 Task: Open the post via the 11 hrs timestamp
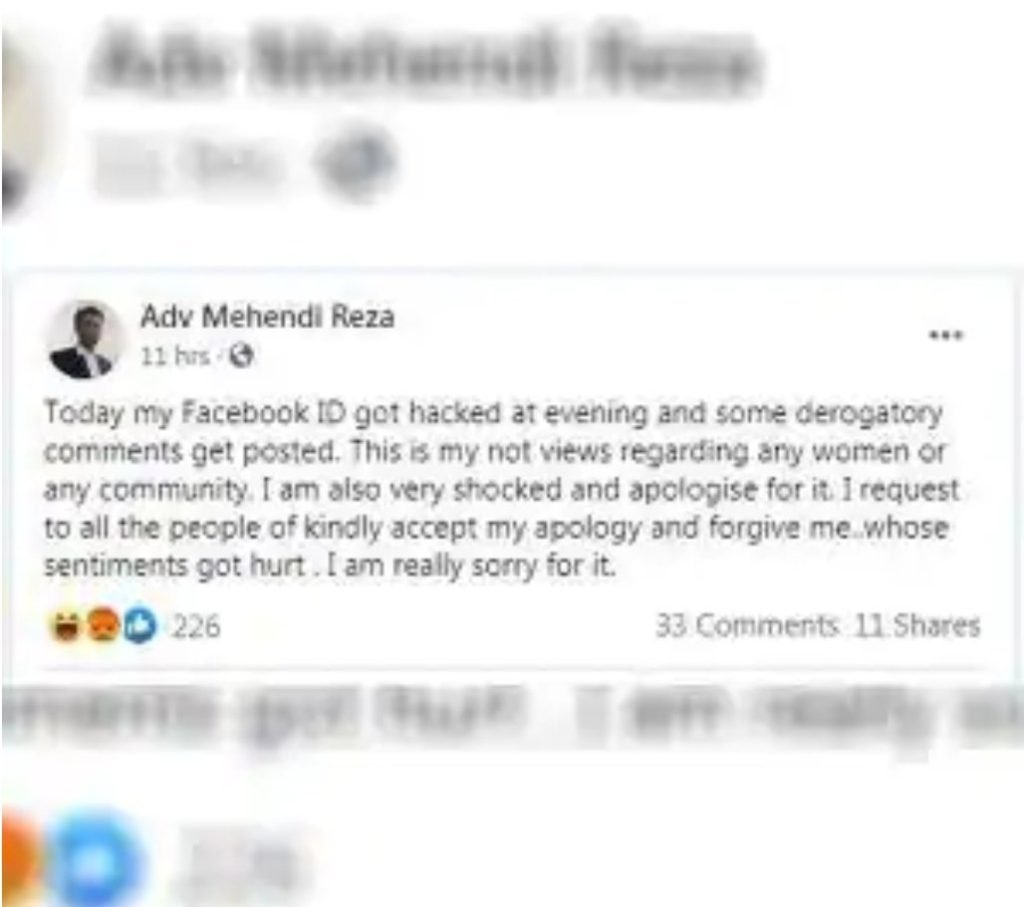[x=175, y=356]
